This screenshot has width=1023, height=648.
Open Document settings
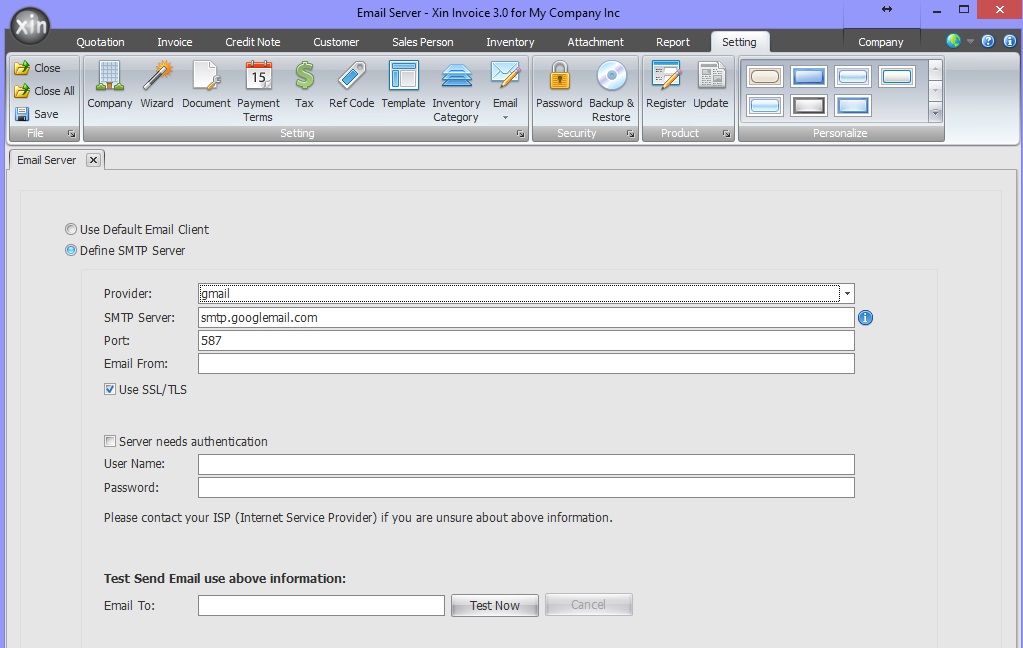206,85
